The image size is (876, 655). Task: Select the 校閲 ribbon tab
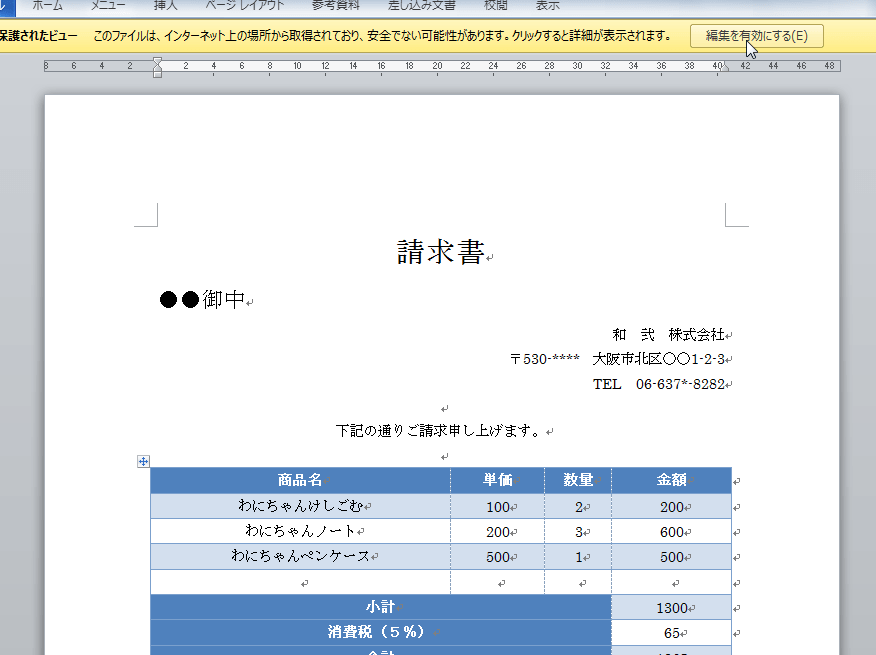click(x=495, y=5)
